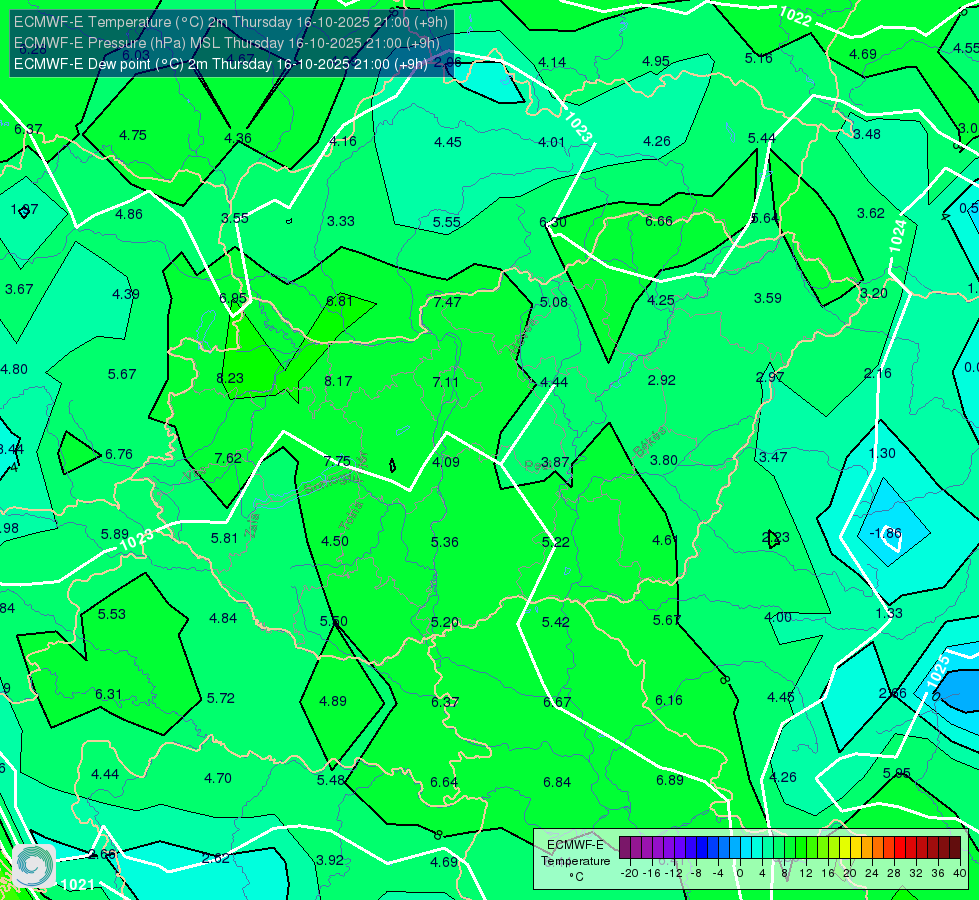The image size is (979, 900).
Task: Click the 1023 isobar label near Zala
Action: tap(136, 540)
